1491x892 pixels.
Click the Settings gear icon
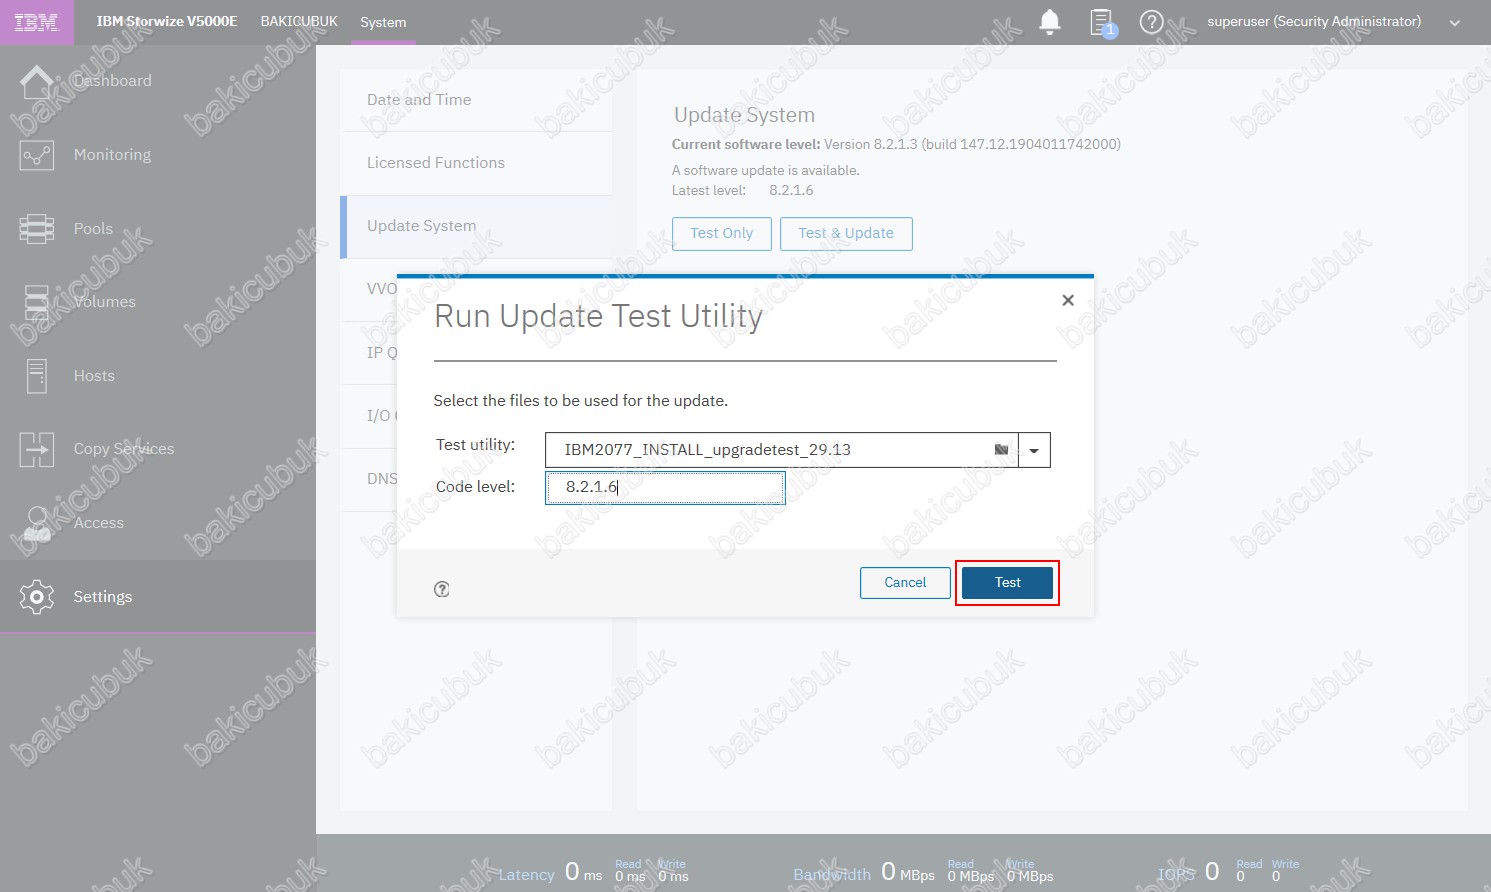[37, 597]
